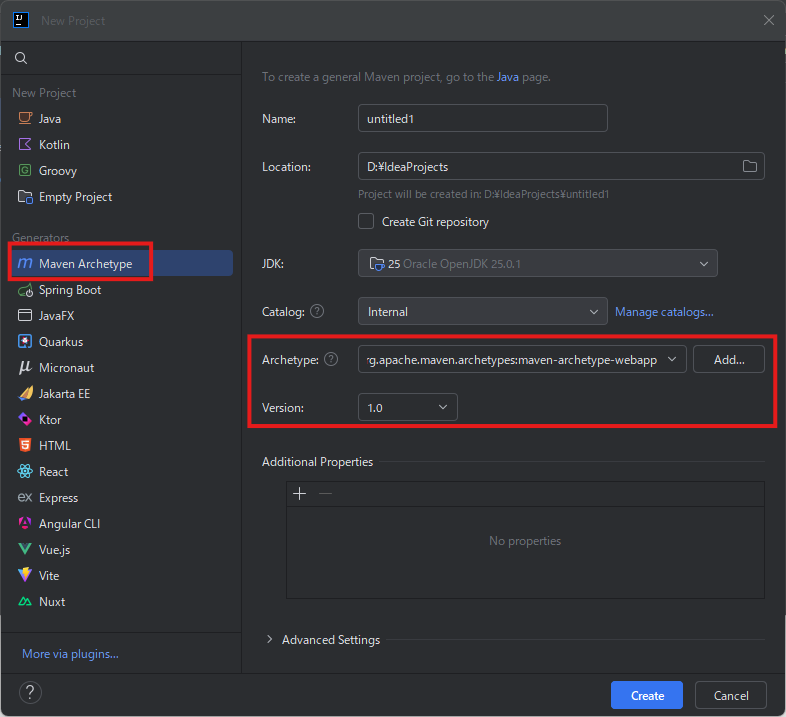Select the Micronaut generator row
Viewport: 786px width, 717px height.
[122, 368]
